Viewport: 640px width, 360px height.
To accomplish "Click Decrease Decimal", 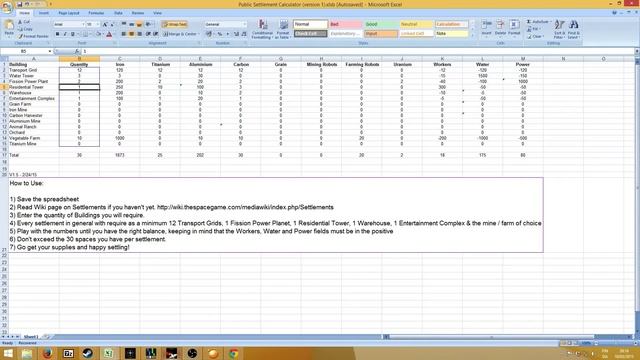I will 244,34.
